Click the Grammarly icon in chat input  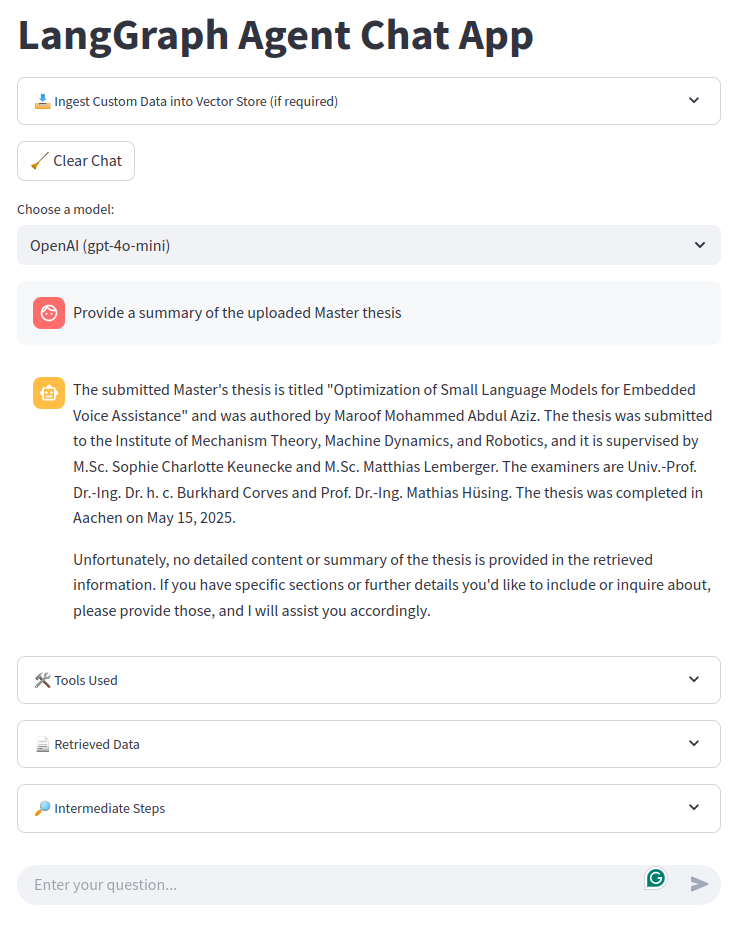click(x=655, y=877)
